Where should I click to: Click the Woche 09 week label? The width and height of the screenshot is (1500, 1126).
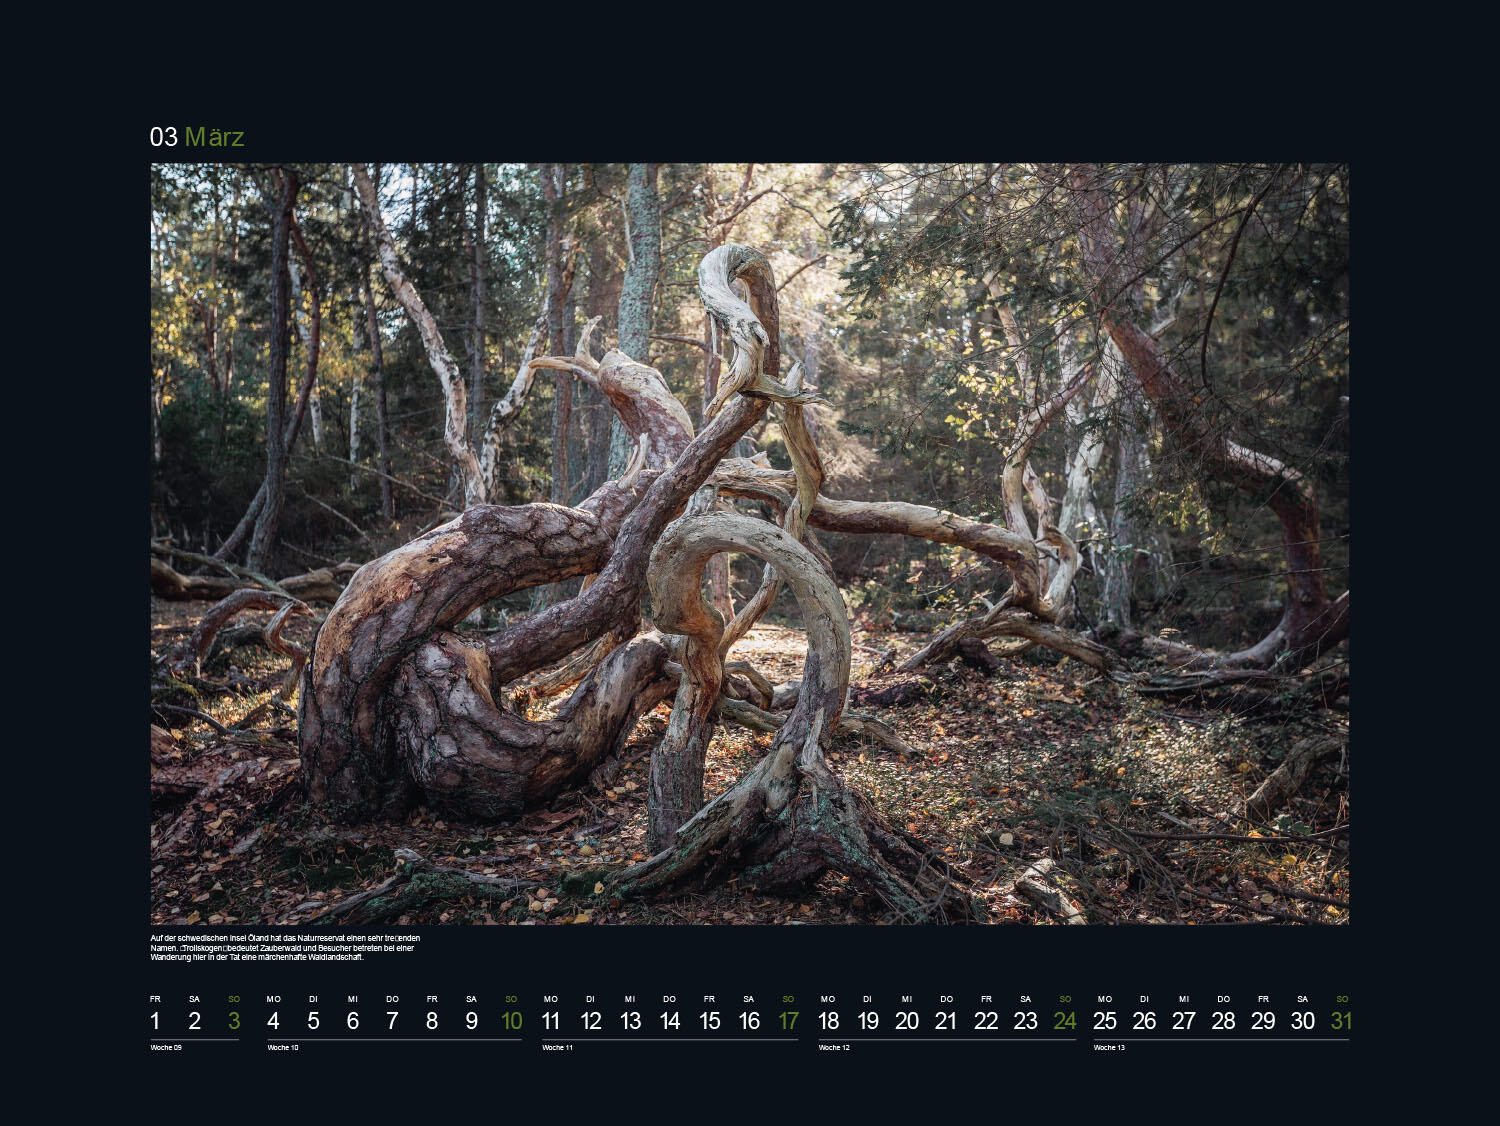coord(166,1048)
